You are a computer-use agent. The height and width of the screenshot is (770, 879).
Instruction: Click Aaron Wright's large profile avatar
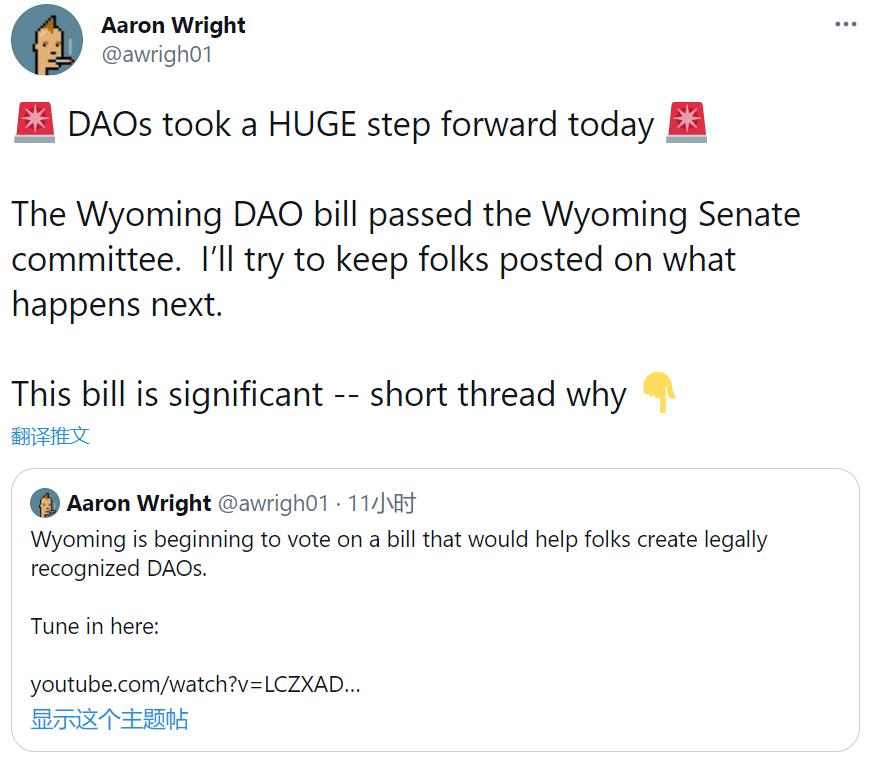click(x=47, y=40)
